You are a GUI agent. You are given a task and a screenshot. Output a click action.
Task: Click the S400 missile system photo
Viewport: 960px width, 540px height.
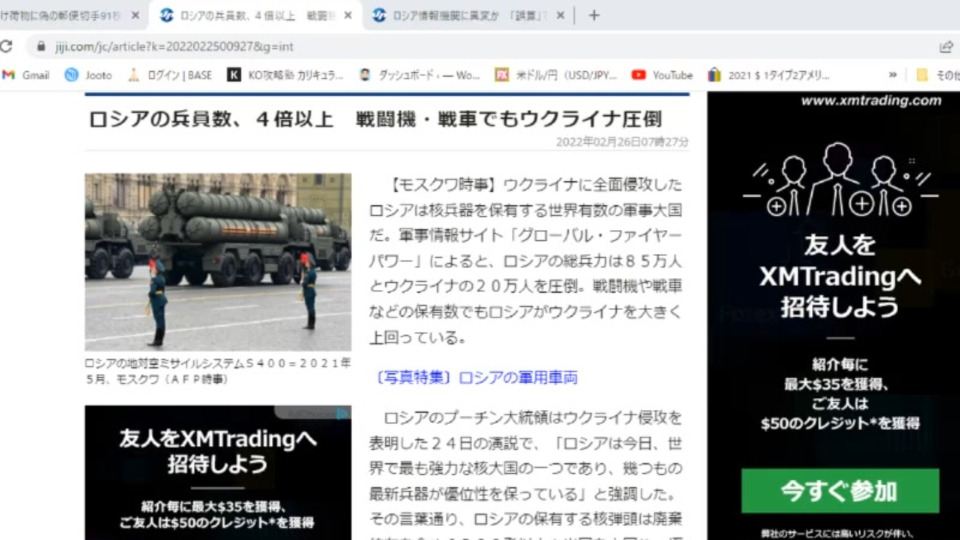click(218, 262)
